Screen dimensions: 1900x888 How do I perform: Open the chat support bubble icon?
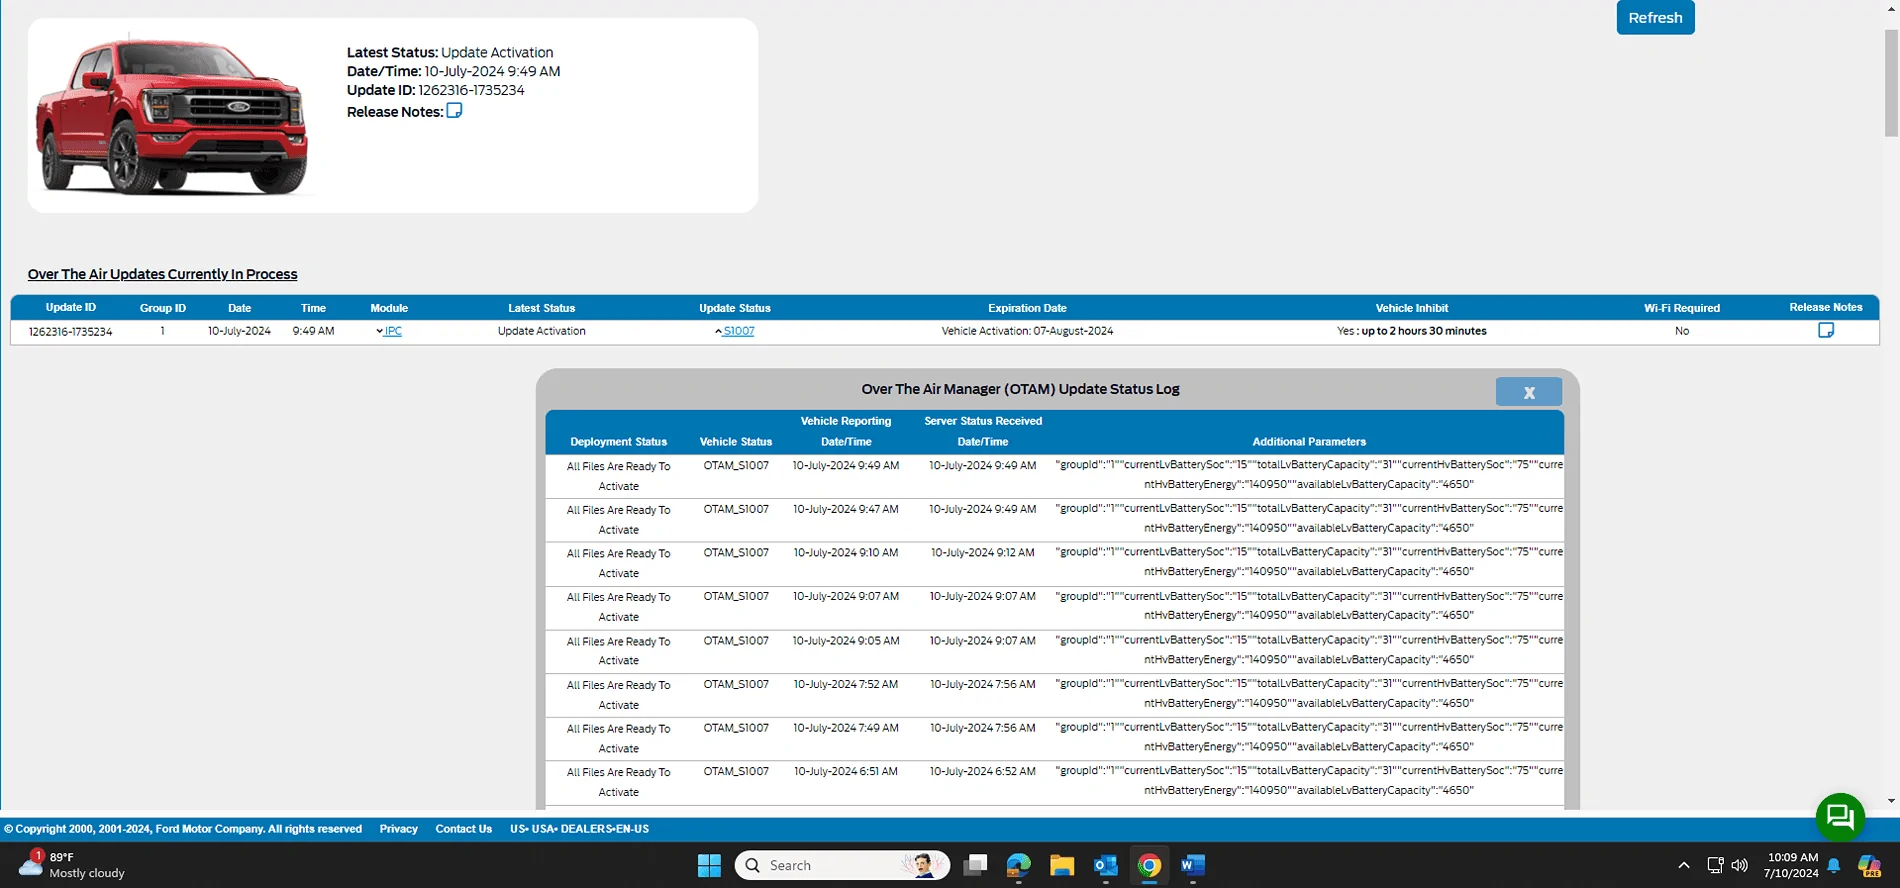[1840, 817]
